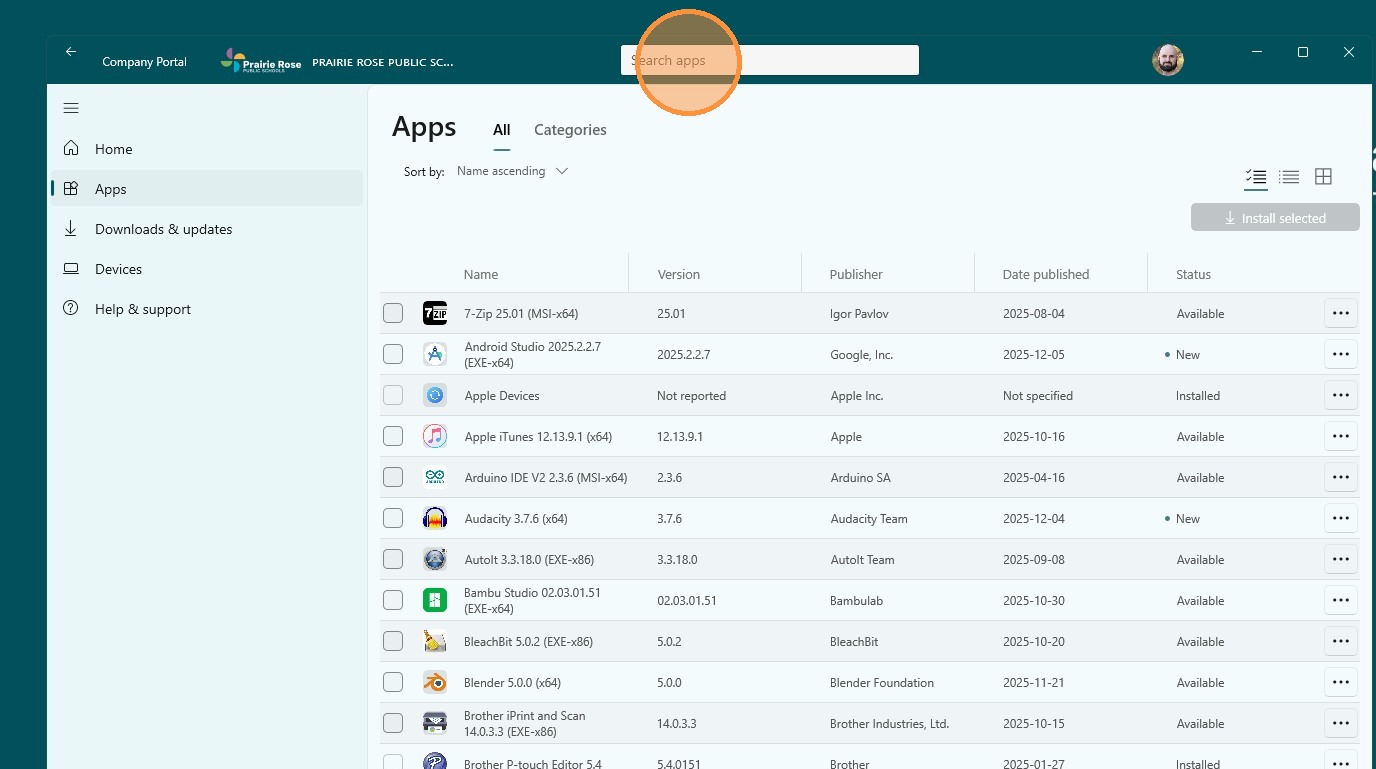This screenshot has width=1376, height=769.
Task: Click the Search apps field
Action: coord(769,61)
